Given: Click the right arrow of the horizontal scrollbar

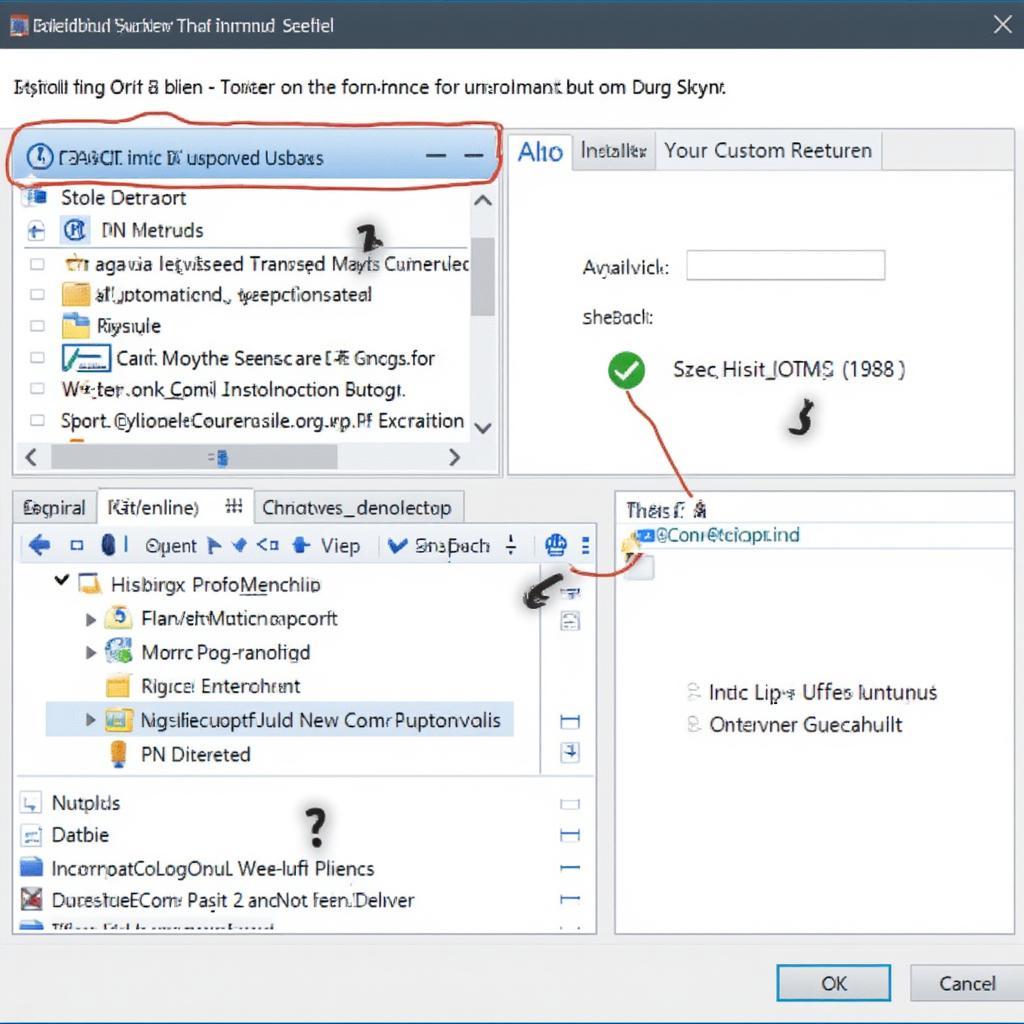Looking at the screenshot, I should (455, 457).
